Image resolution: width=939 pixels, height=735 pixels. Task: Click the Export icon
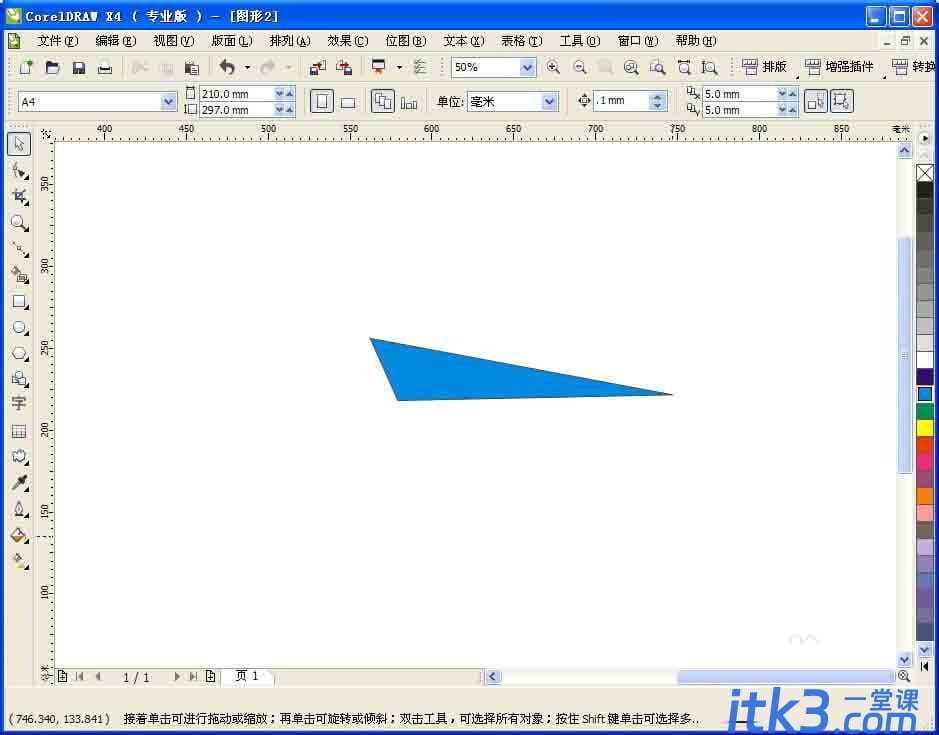(344, 68)
